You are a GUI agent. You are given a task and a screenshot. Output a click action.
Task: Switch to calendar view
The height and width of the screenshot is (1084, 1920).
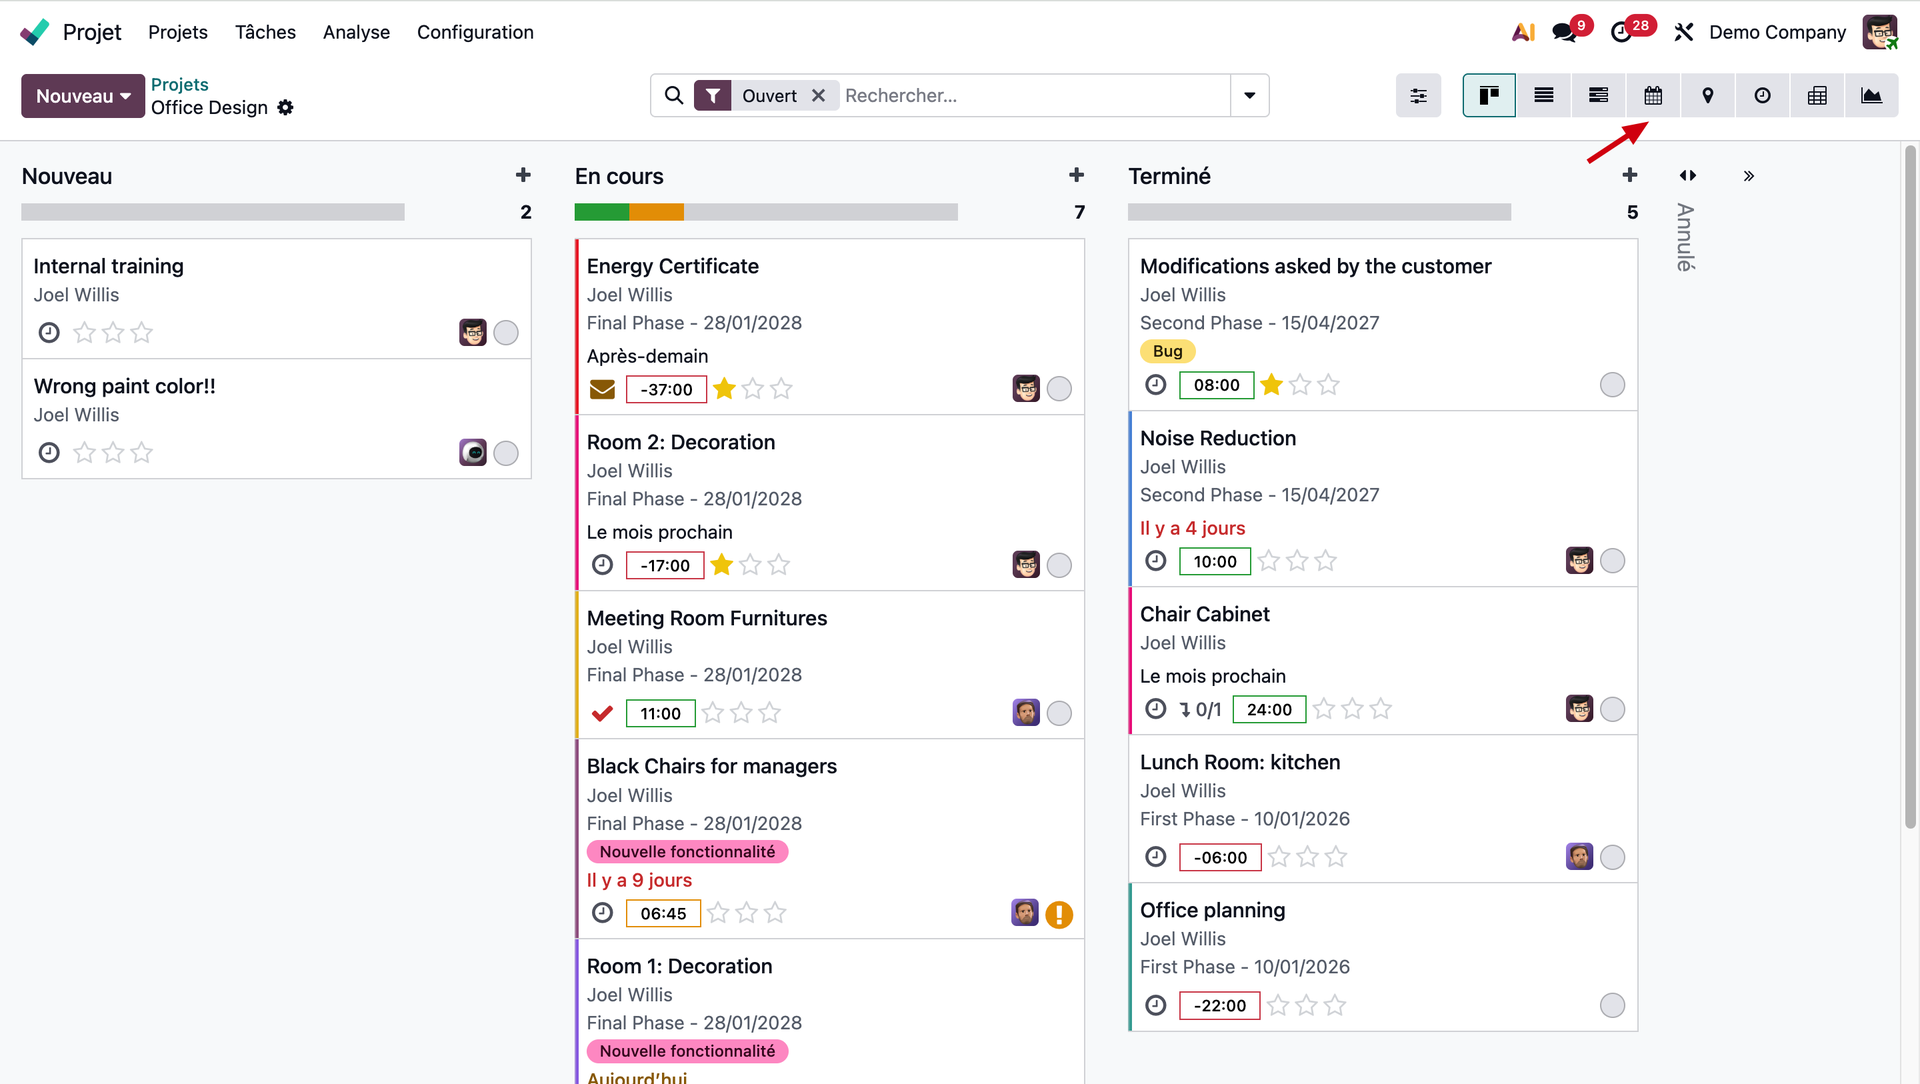(x=1653, y=96)
